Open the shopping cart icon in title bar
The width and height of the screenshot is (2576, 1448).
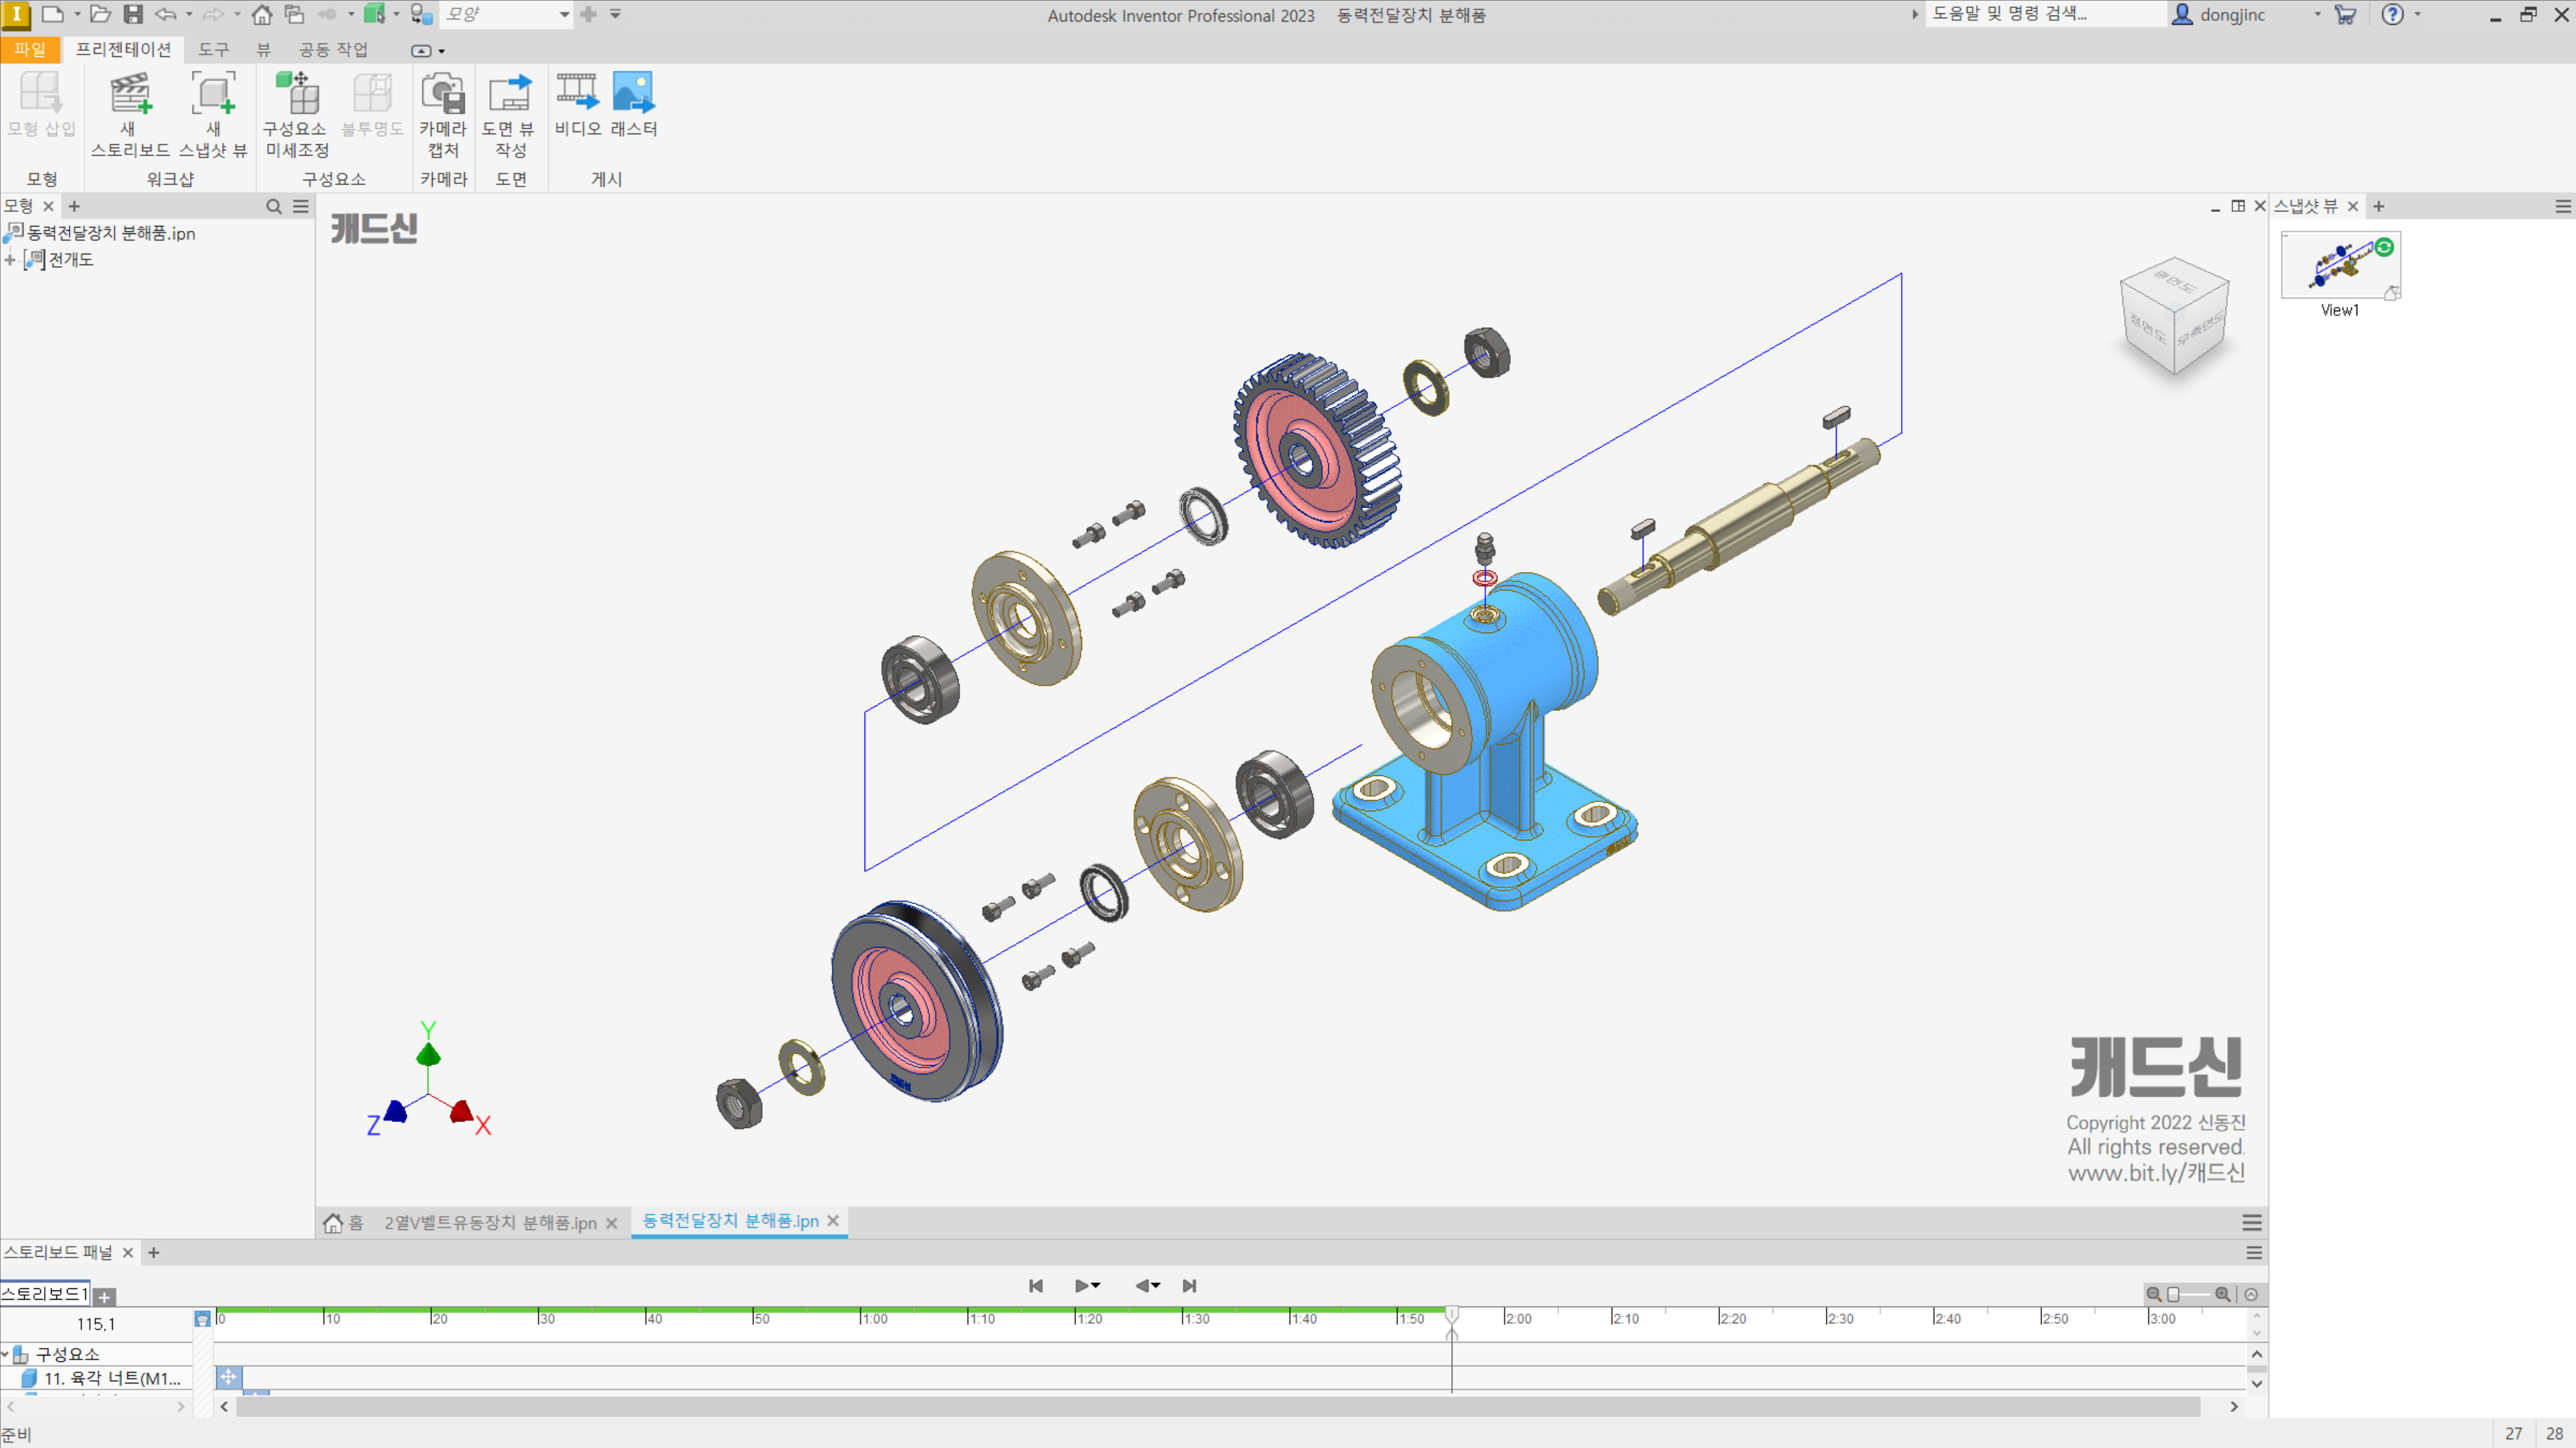tap(2345, 14)
